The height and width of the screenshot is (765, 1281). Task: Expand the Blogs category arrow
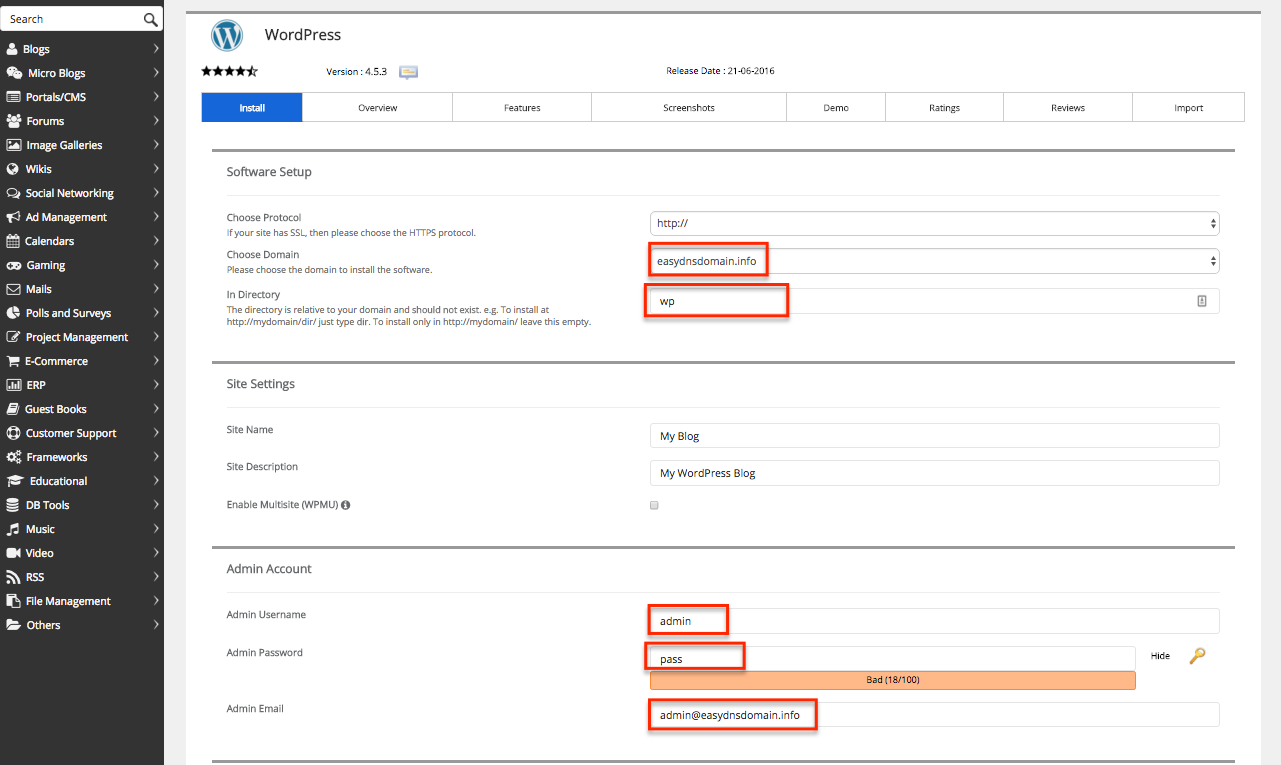[x=157, y=49]
